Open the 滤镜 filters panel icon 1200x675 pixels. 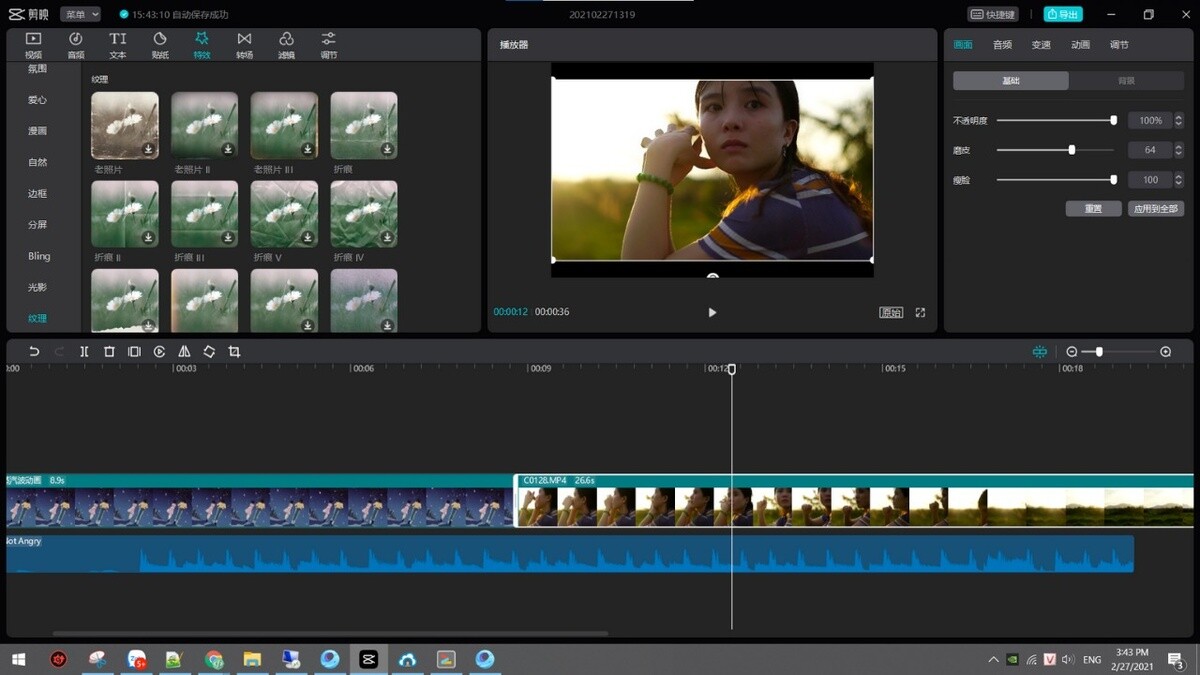click(286, 44)
